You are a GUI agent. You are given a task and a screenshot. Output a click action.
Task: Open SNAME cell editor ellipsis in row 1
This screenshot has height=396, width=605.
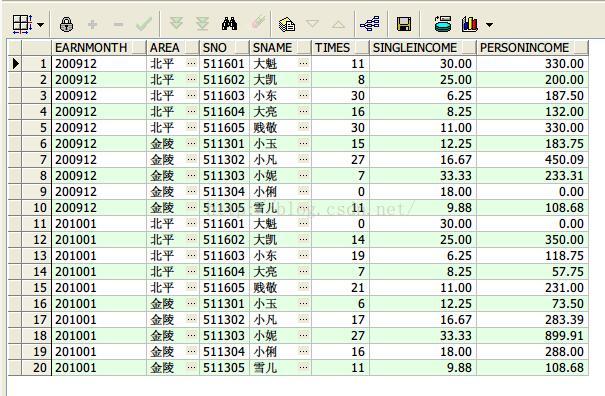click(303, 63)
